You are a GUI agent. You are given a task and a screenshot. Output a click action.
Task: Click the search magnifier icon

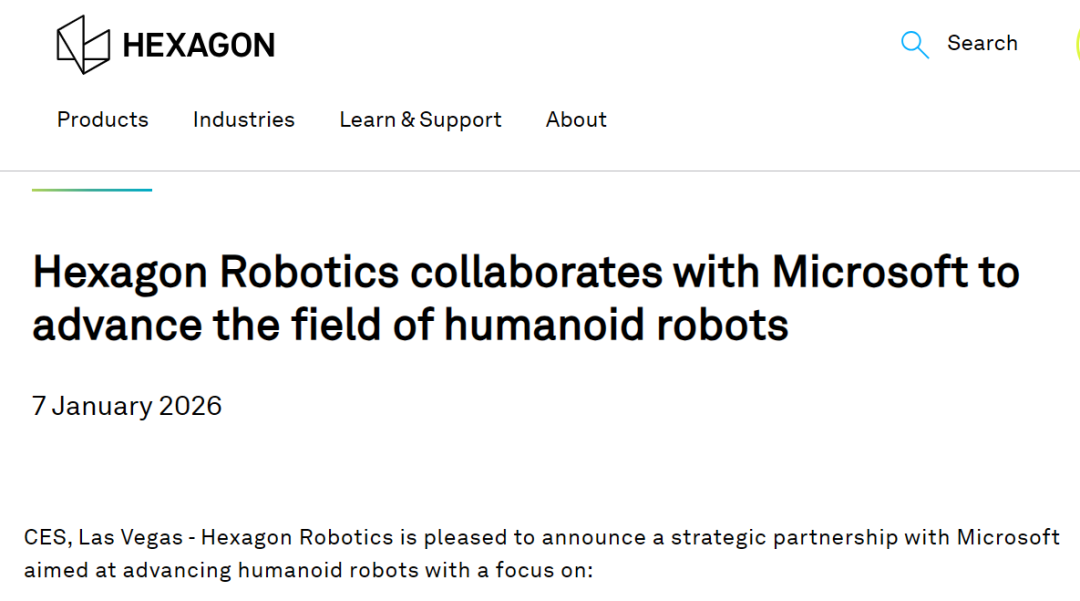(x=914, y=45)
